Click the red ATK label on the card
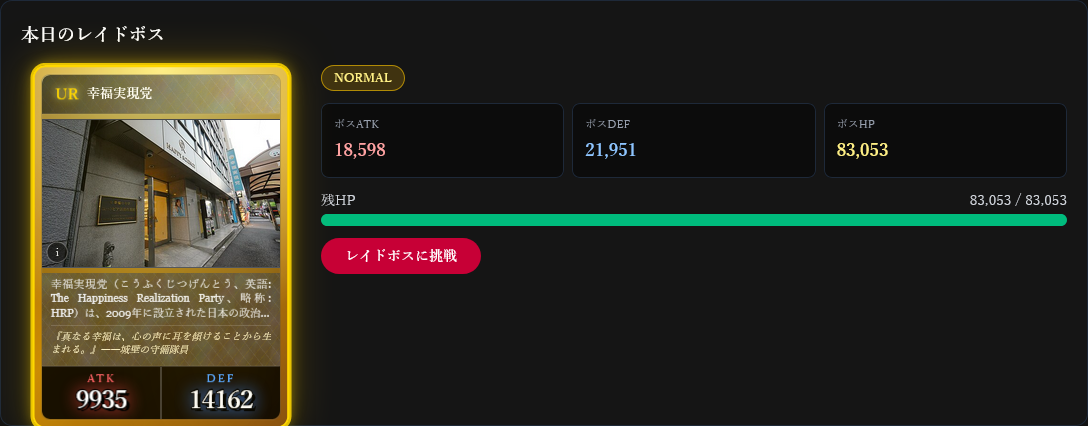Image resolution: width=1088 pixels, height=426 pixels. pyautogui.click(x=102, y=378)
